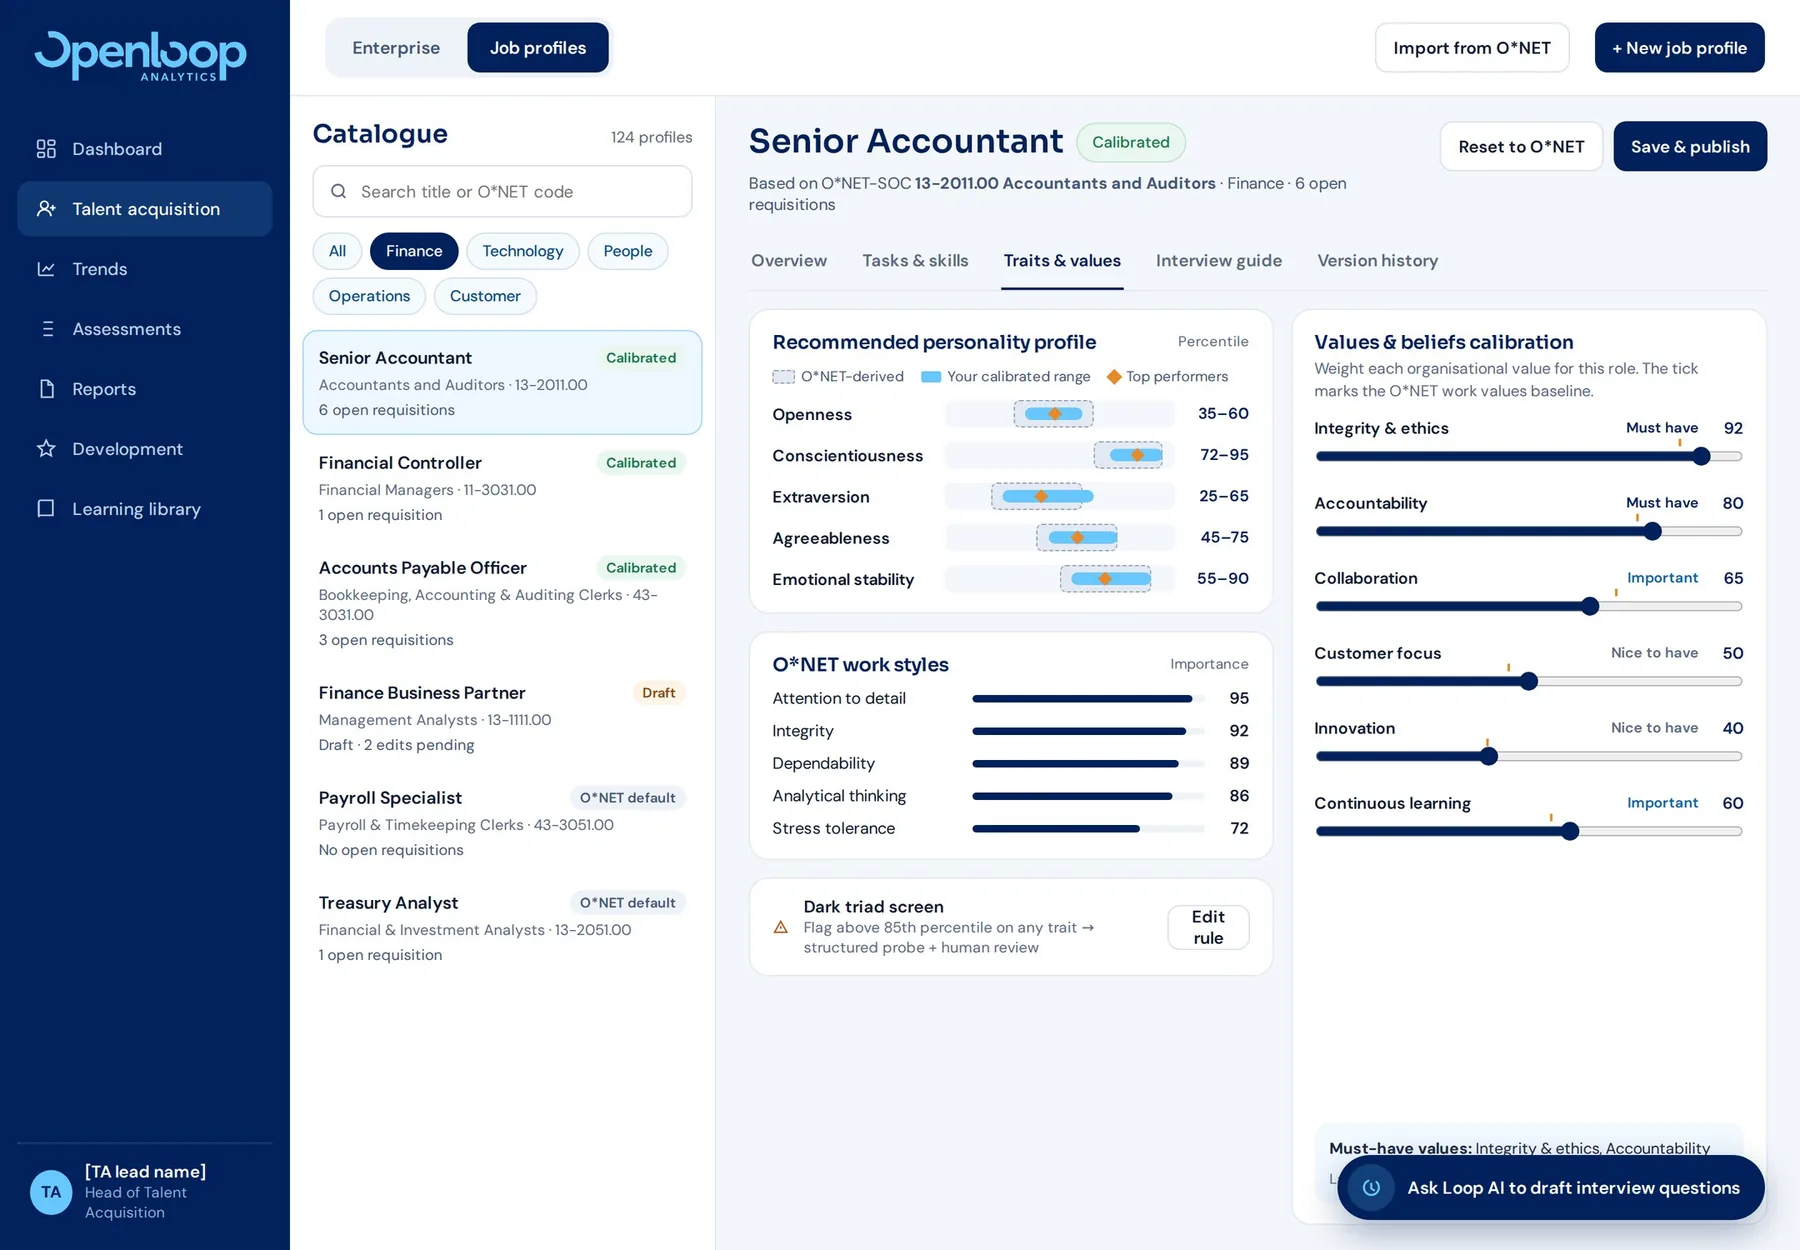Click the Continuous learning slider handle
The width and height of the screenshot is (1800, 1250).
1570,831
